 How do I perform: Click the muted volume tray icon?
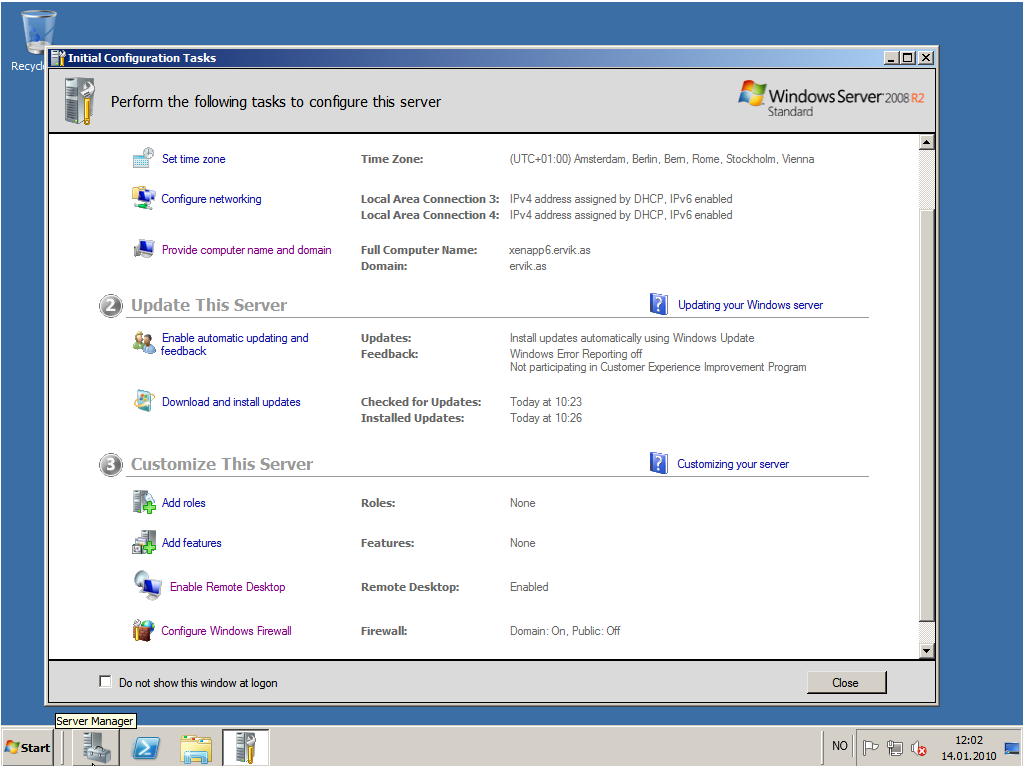[919, 748]
